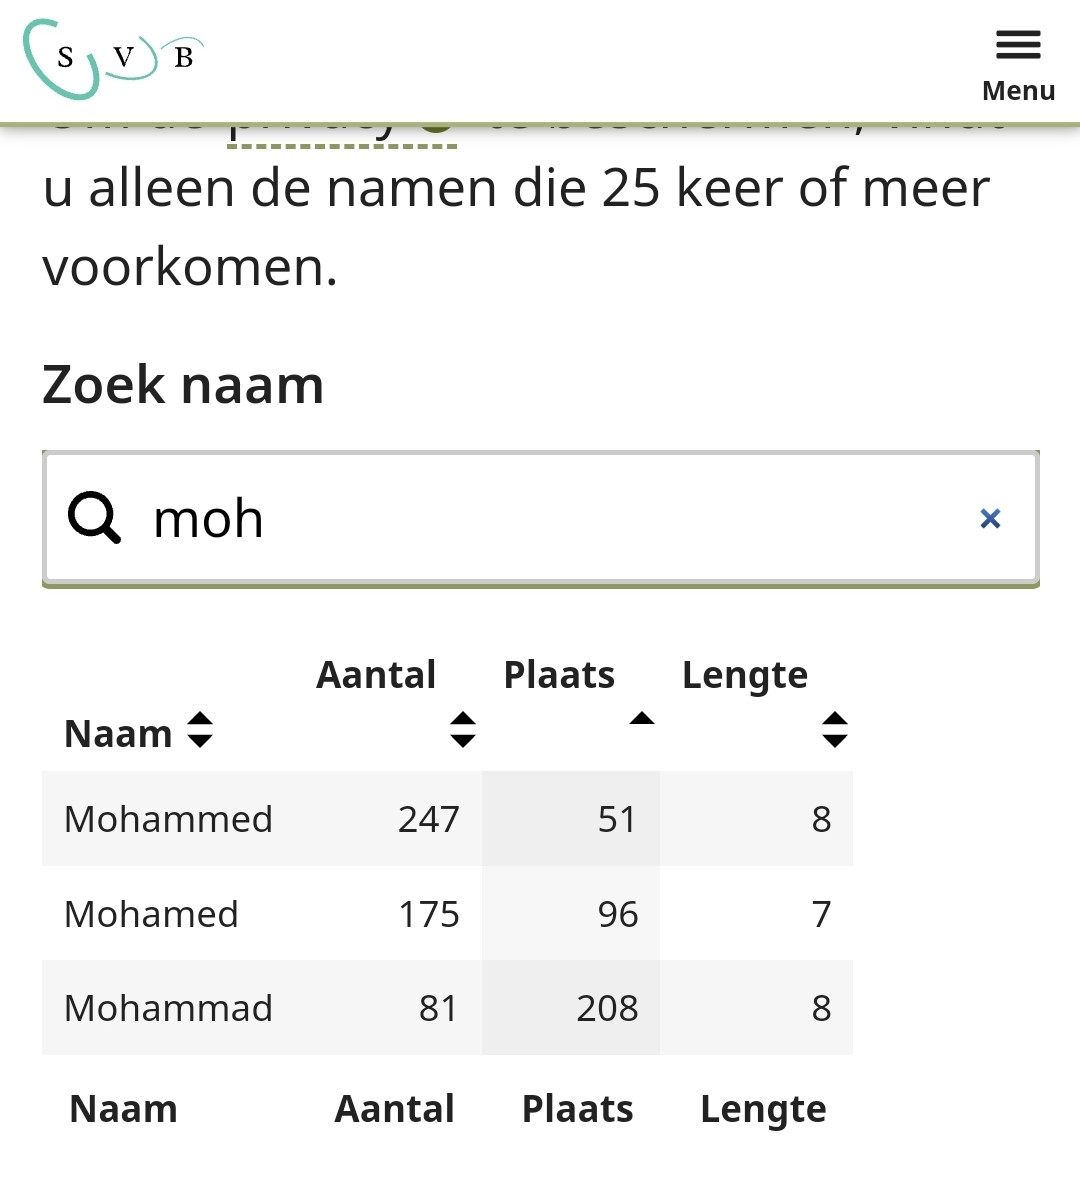Image resolution: width=1080 pixels, height=1183 pixels.
Task: Sort by Naam column arrows
Action: [x=200, y=730]
